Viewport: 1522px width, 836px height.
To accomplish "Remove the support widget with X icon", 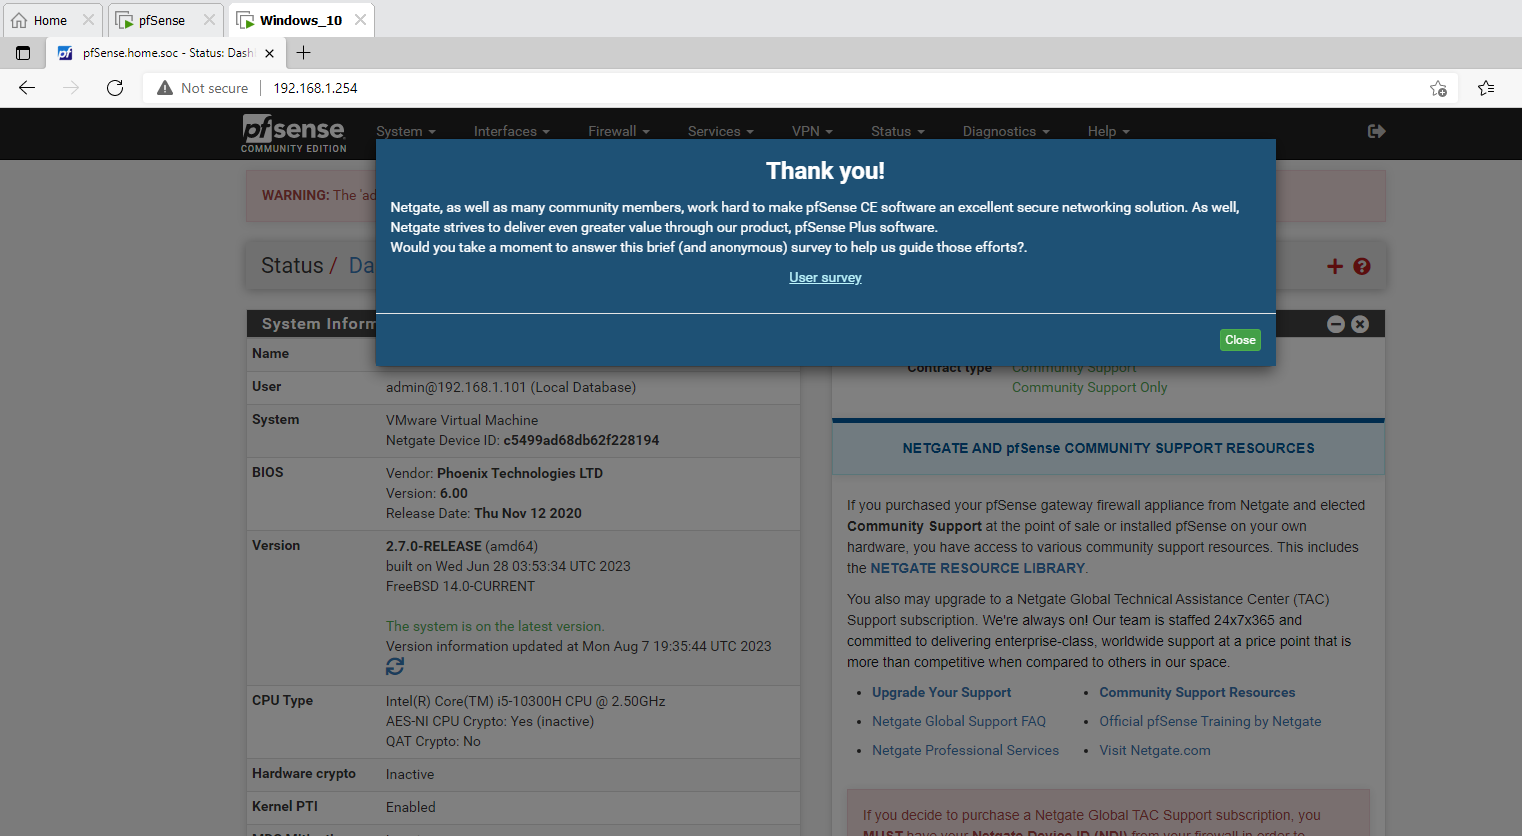I will point(1360,324).
